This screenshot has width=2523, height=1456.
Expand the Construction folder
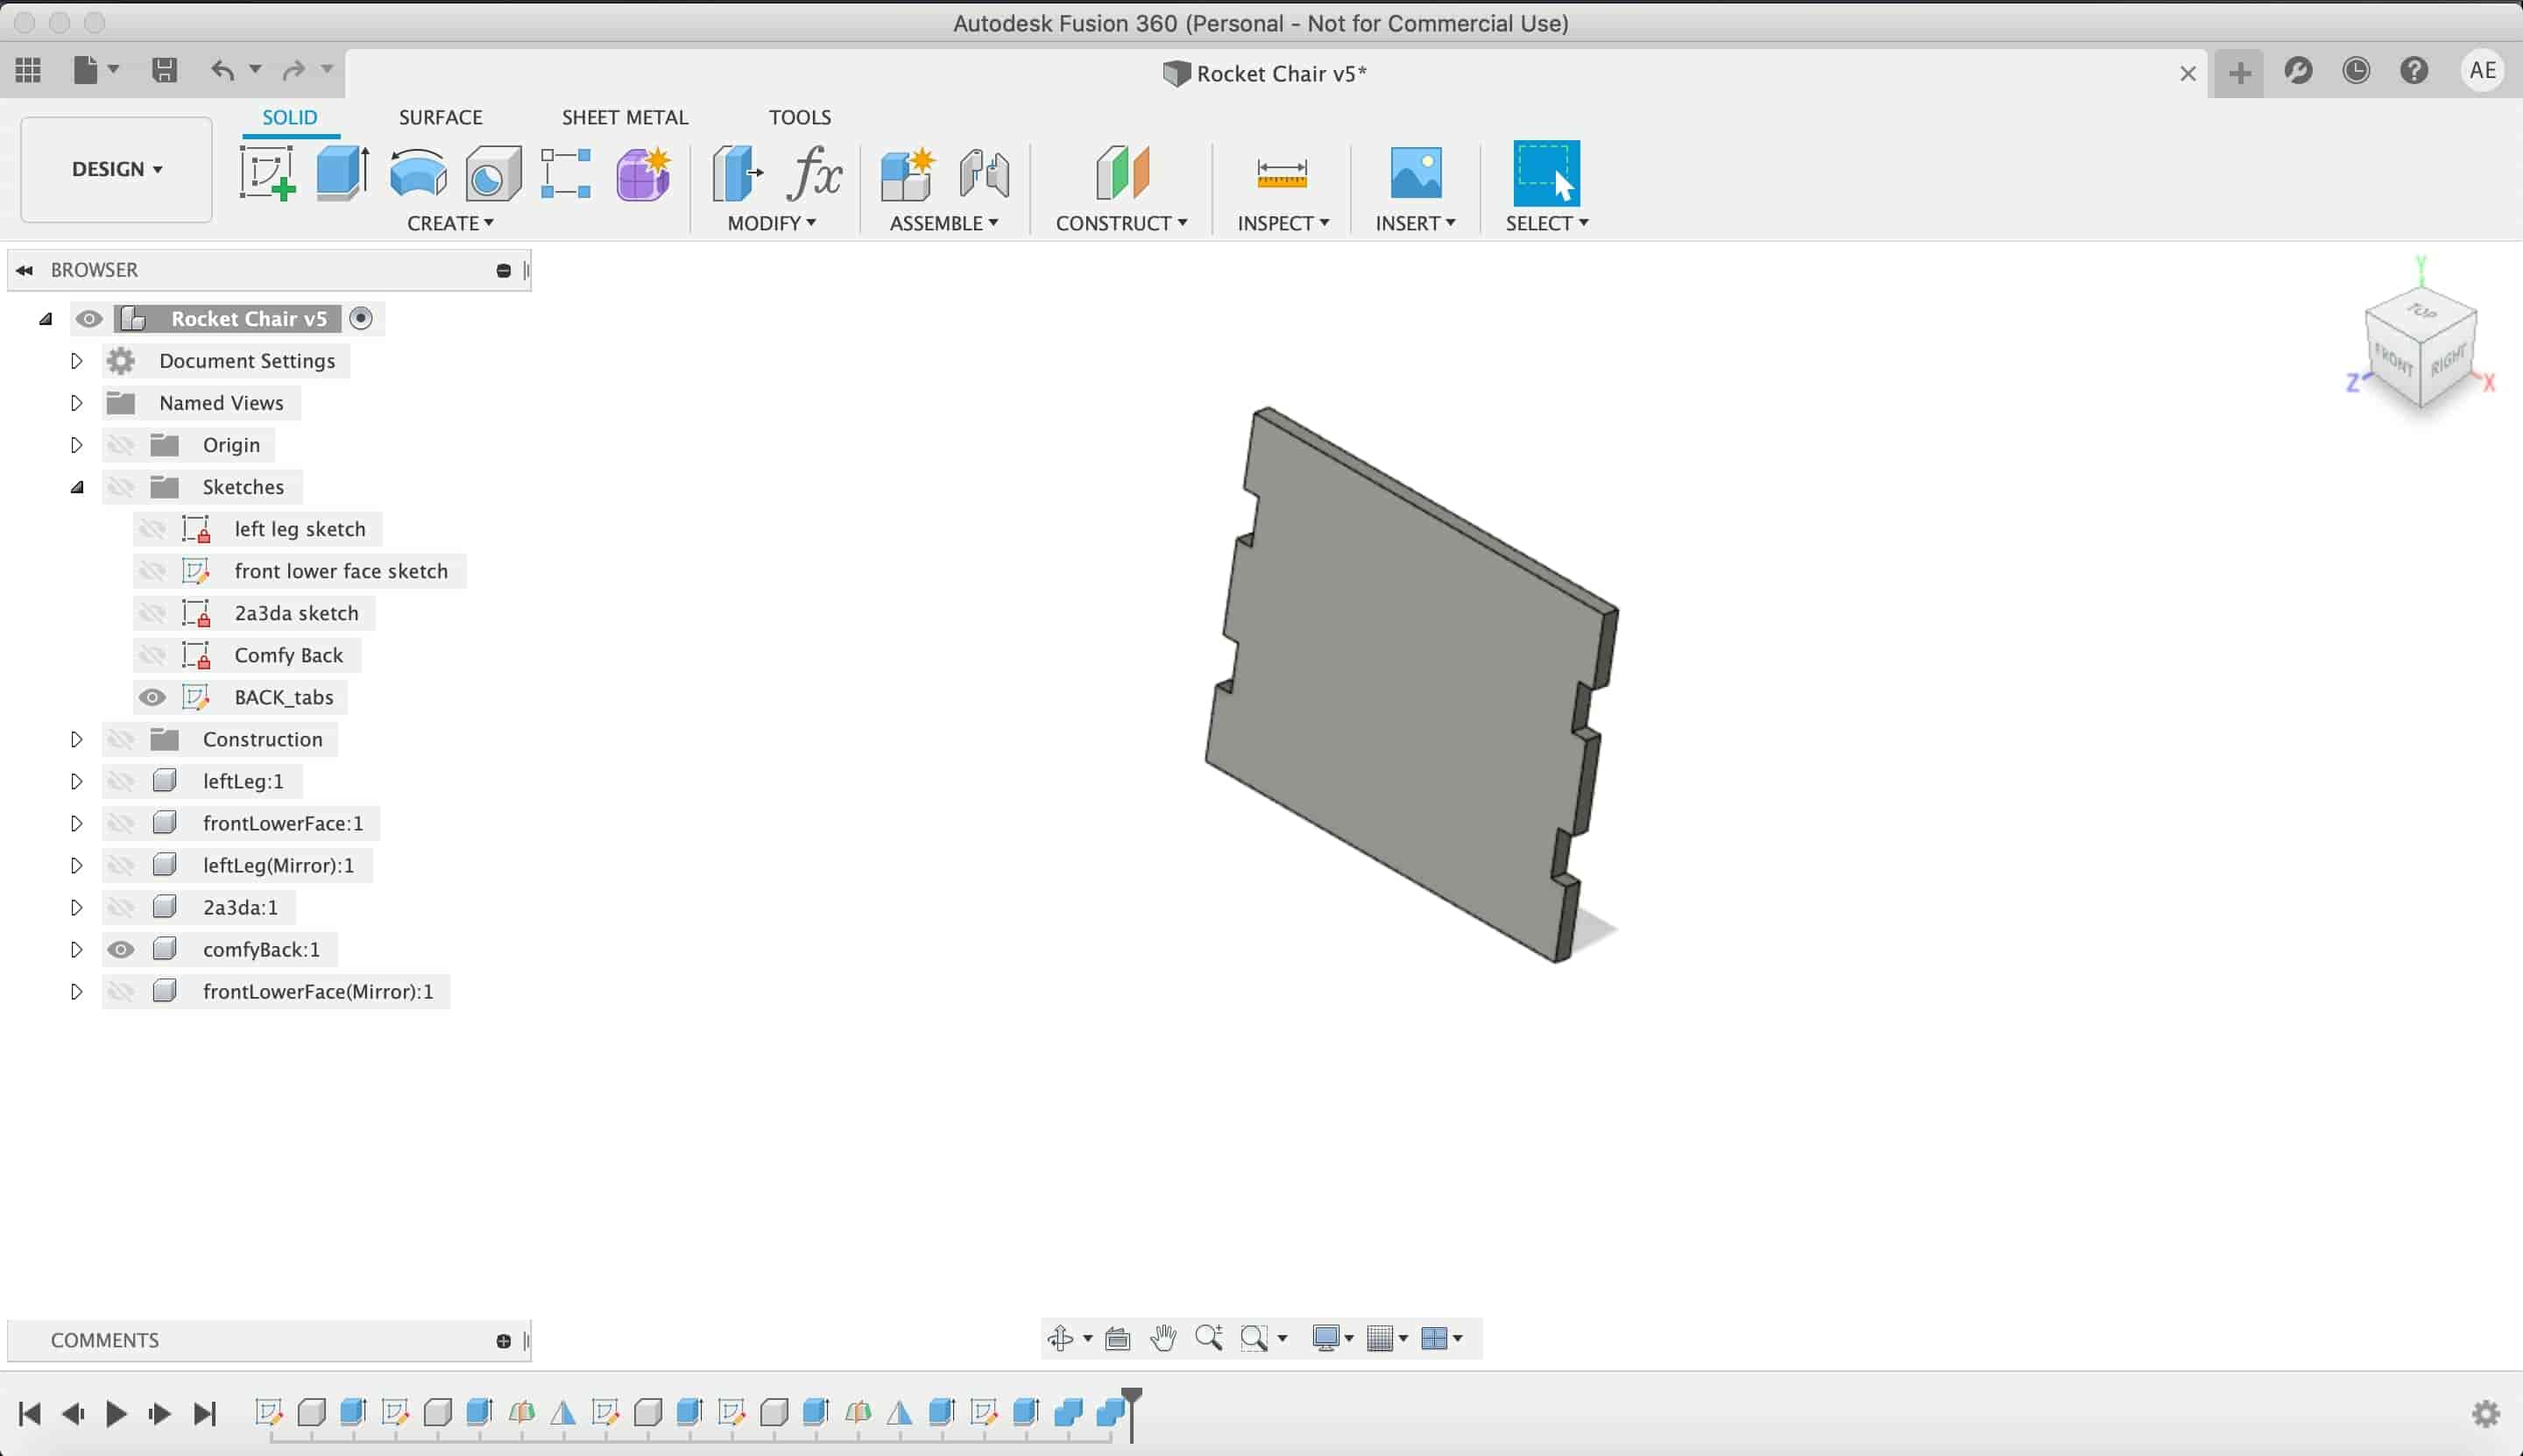pos(76,739)
